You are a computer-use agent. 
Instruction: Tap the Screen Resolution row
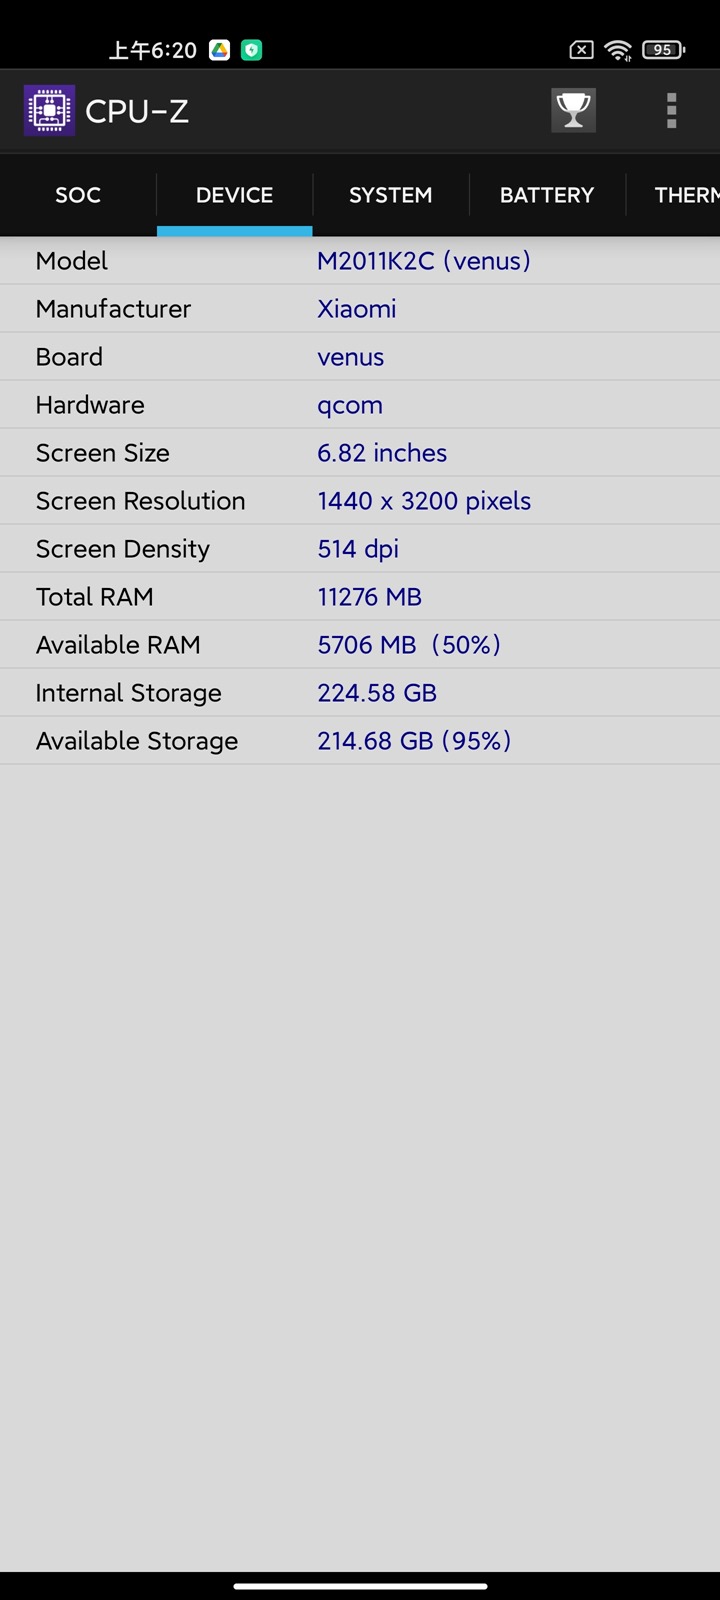[360, 501]
